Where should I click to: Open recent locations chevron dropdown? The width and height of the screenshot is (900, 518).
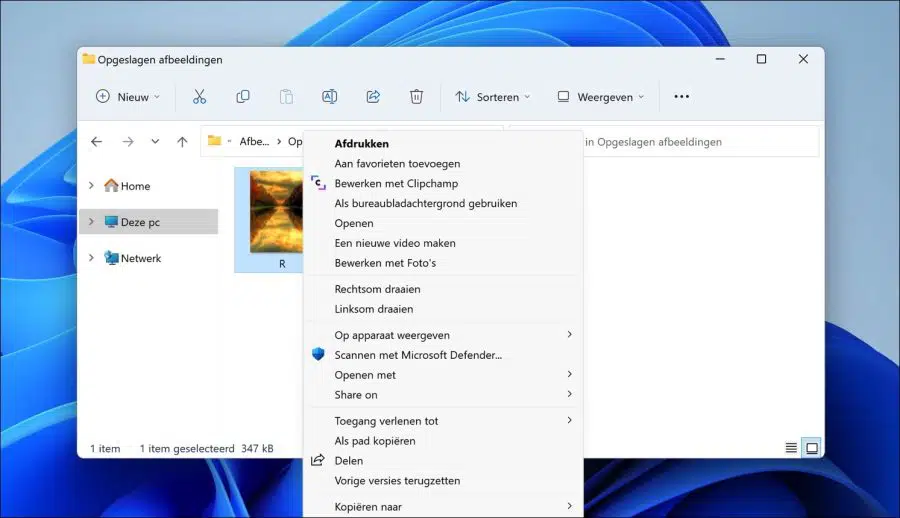[x=155, y=141]
